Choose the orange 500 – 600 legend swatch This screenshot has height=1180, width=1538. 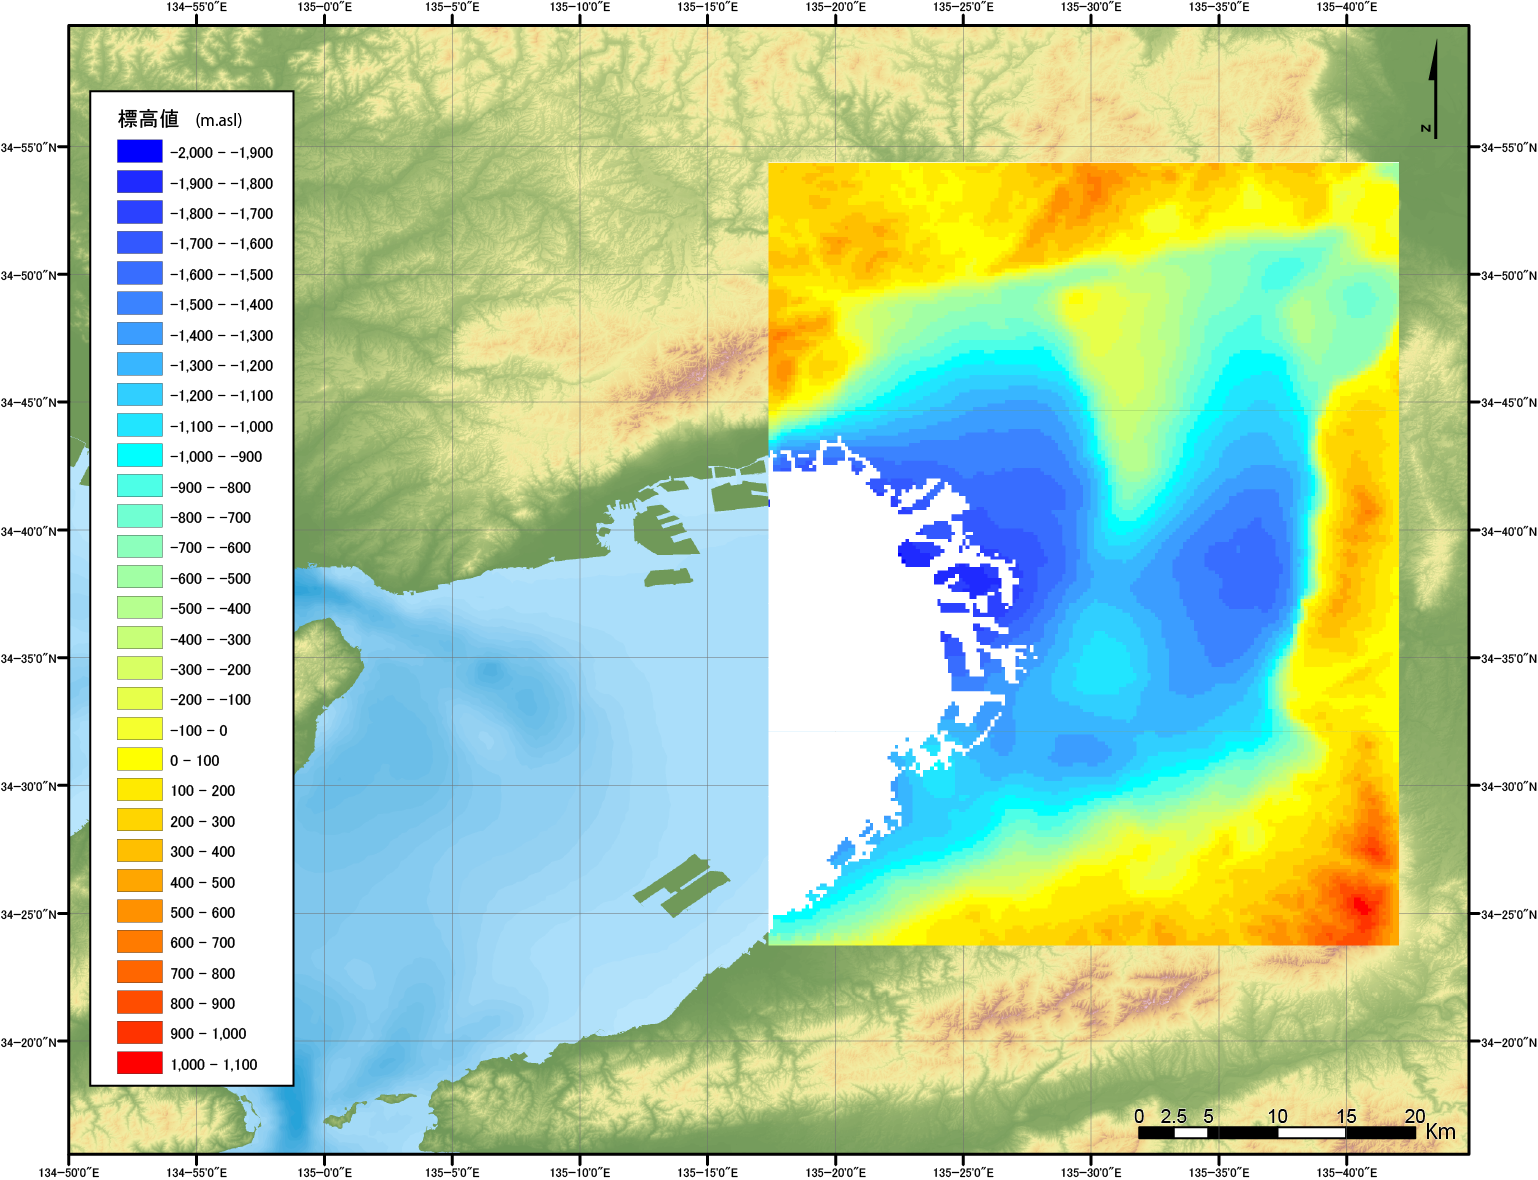click(x=139, y=911)
